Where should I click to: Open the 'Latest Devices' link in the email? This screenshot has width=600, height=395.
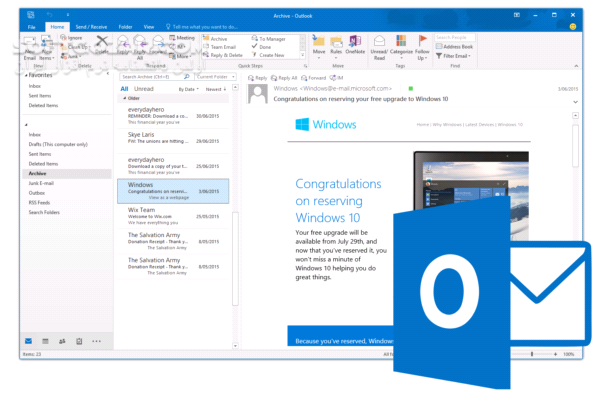tap(479, 125)
